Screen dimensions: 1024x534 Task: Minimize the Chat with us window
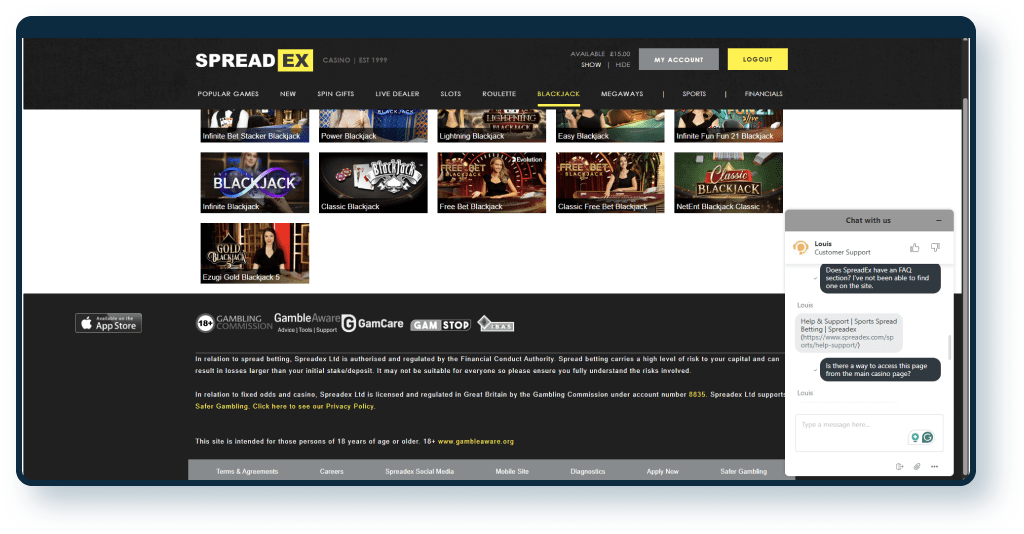[x=938, y=221]
